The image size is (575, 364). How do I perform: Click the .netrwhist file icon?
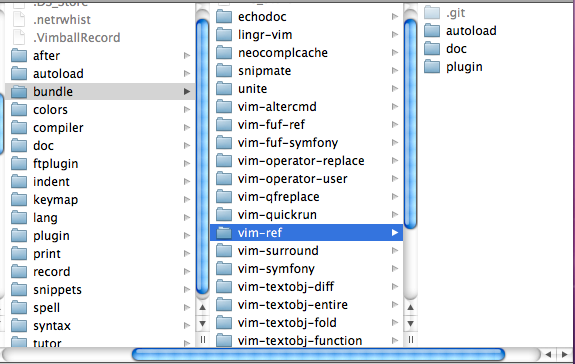point(19,19)
